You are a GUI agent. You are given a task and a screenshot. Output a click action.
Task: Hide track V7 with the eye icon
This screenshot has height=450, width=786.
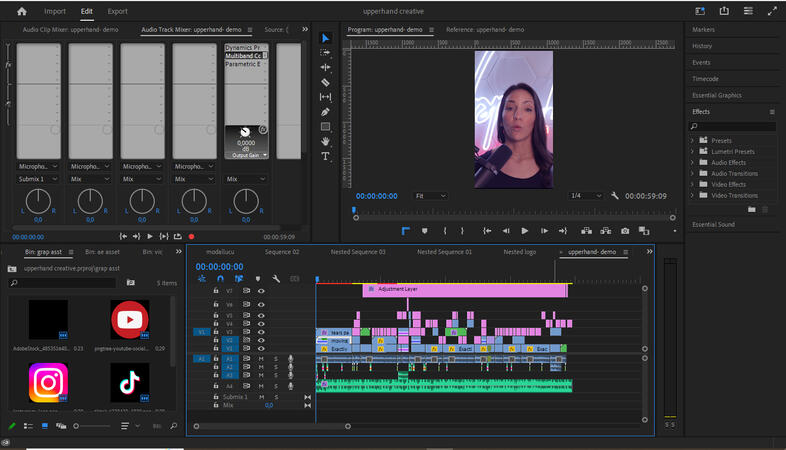261,291
